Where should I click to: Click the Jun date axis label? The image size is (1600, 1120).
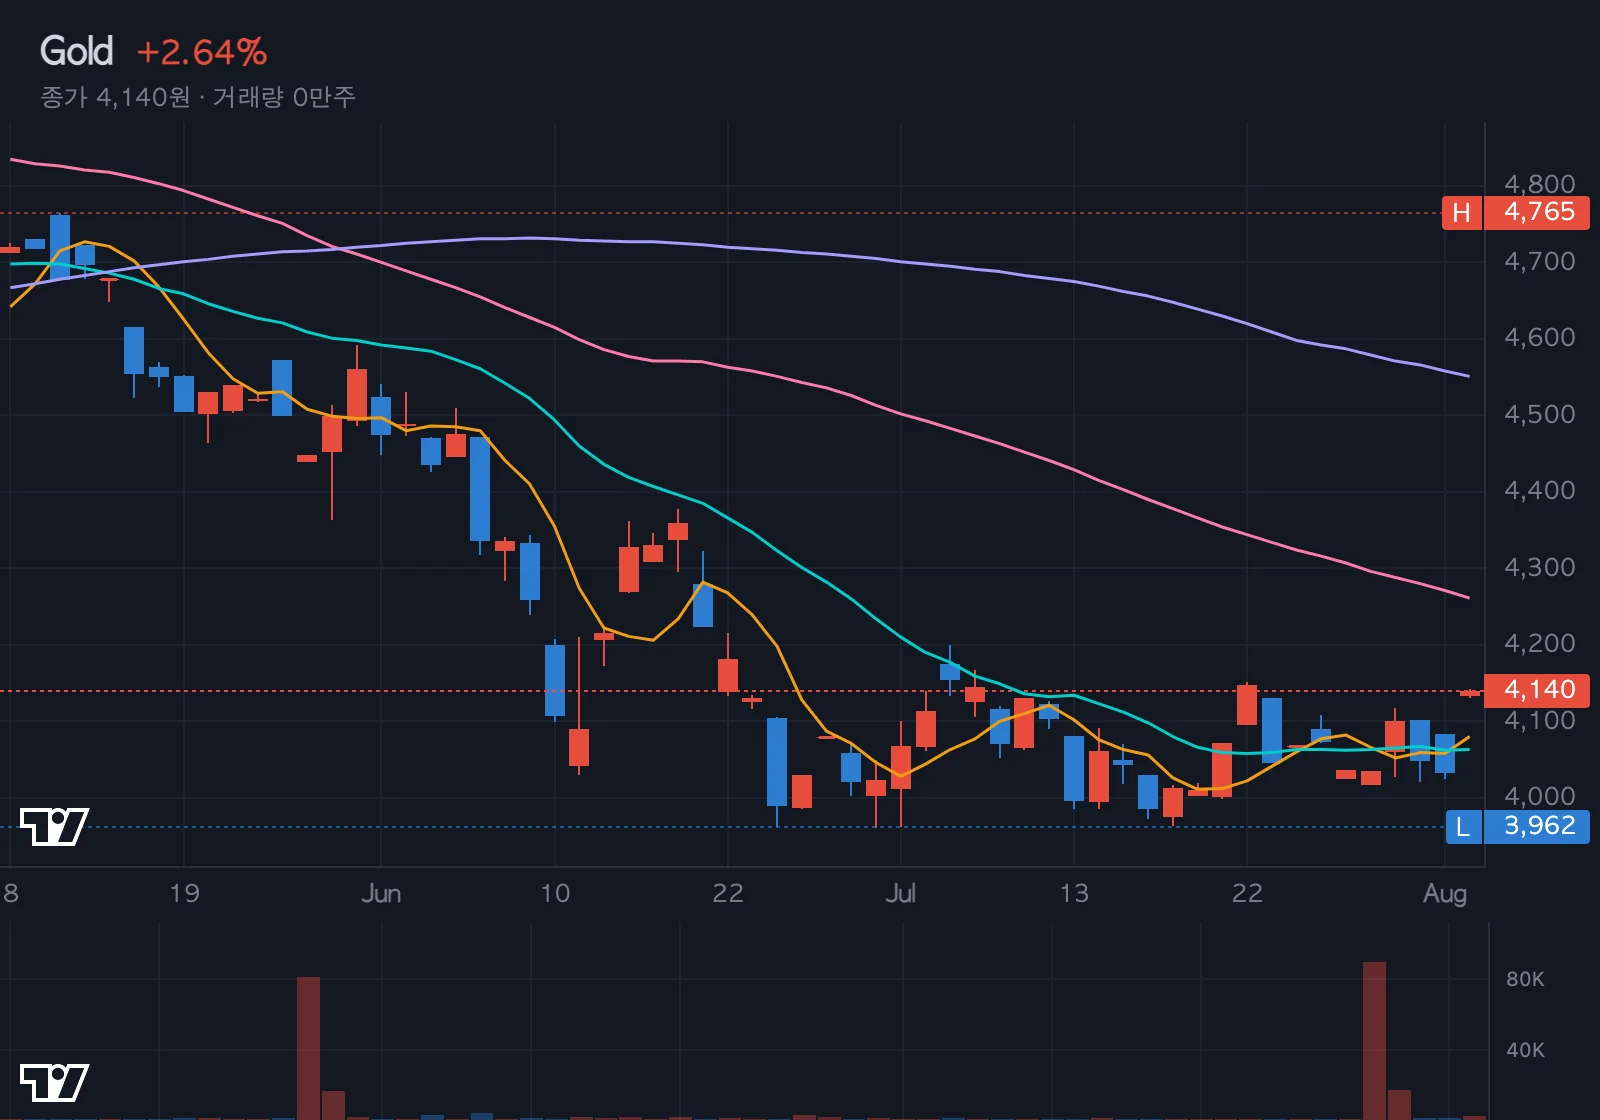click(381, 893)
